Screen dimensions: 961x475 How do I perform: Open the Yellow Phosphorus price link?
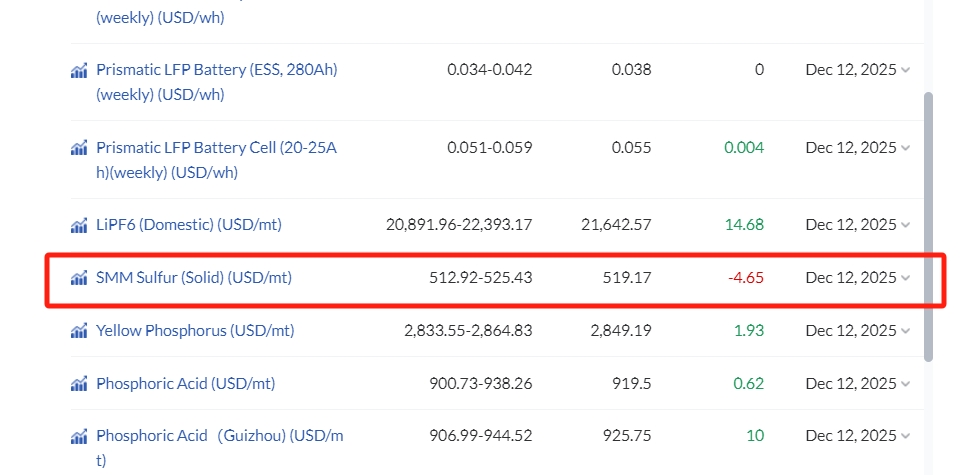pyautogui.click(x=195, y=330)
